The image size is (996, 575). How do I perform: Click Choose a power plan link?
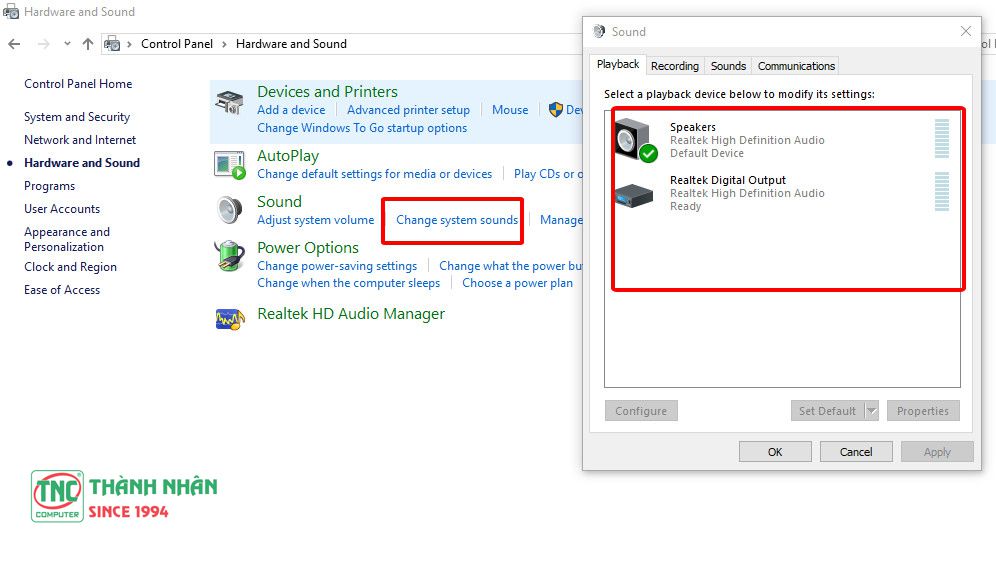tap(517, 283)
